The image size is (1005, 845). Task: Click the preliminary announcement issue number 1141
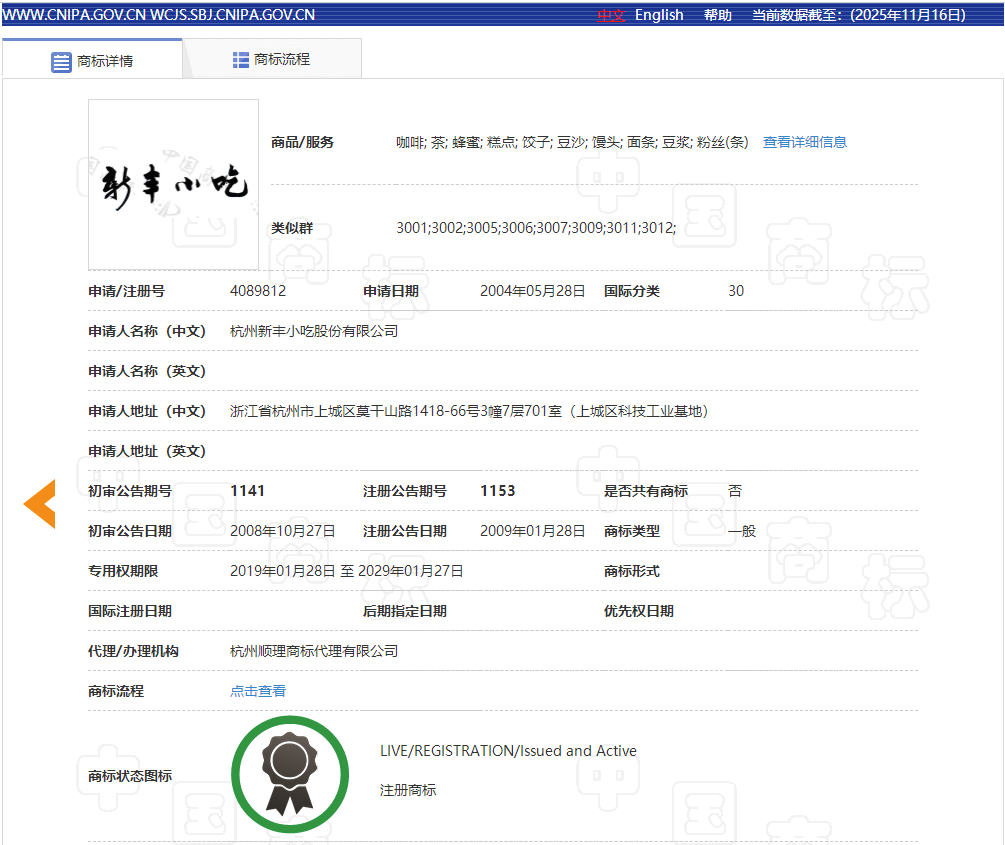click(x=247, y=491)
